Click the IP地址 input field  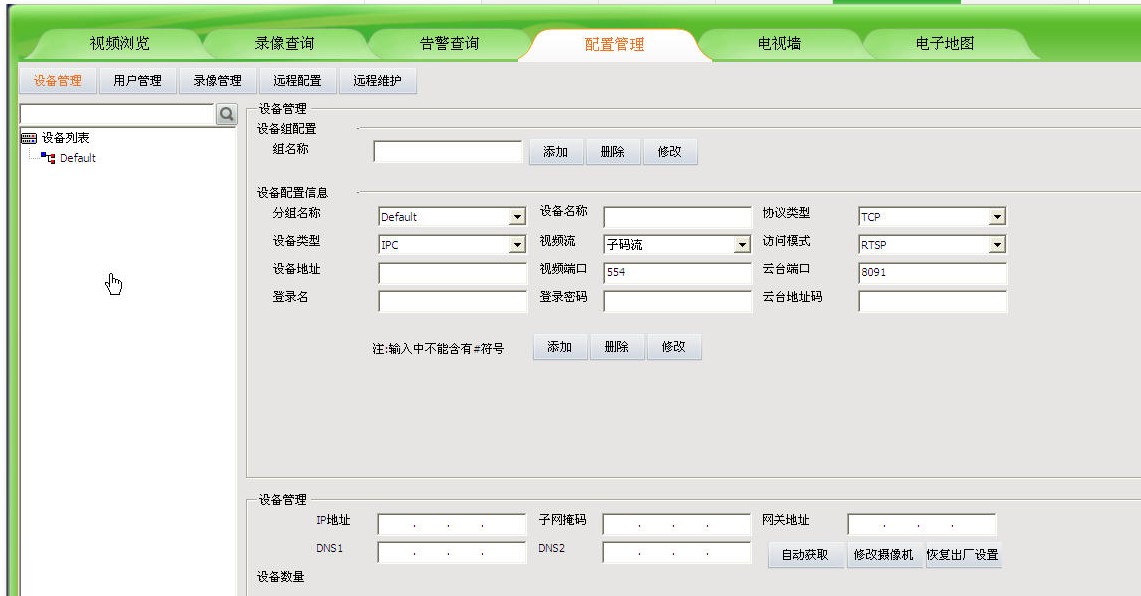coord(452,524)
